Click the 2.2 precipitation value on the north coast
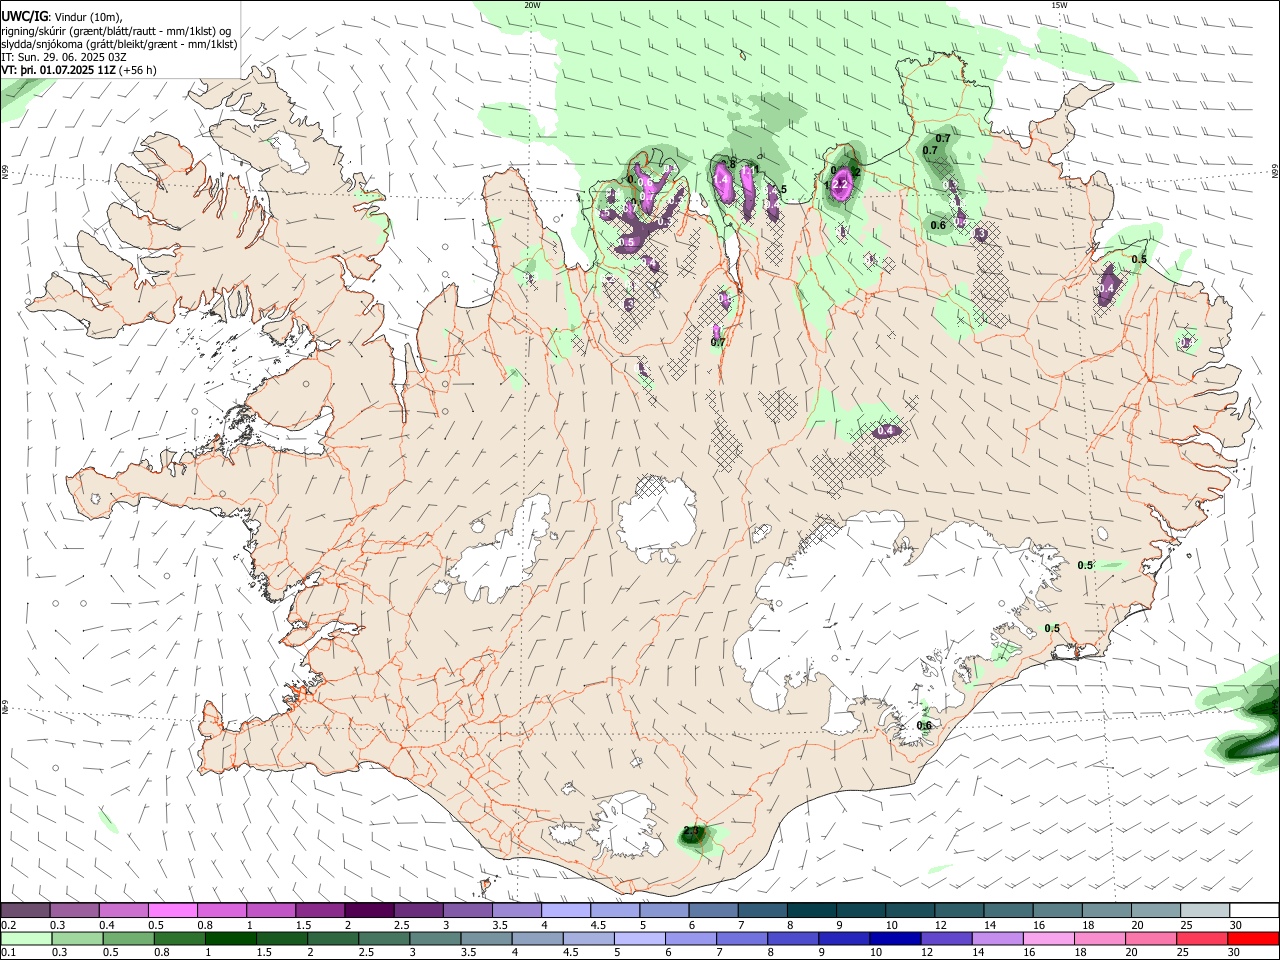Viewport: 1280px width, 960px height. pos(840,184)
